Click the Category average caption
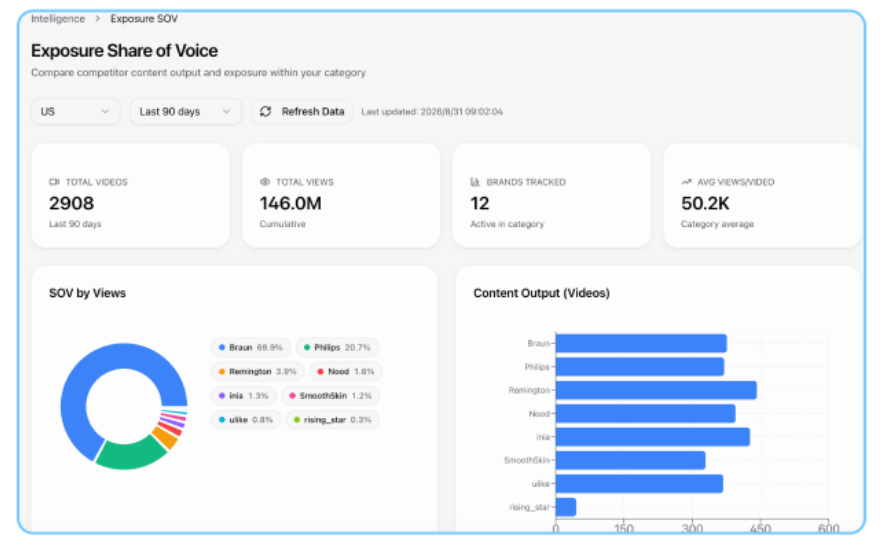This screenshot has height=549, width=880. coord(717,224)
